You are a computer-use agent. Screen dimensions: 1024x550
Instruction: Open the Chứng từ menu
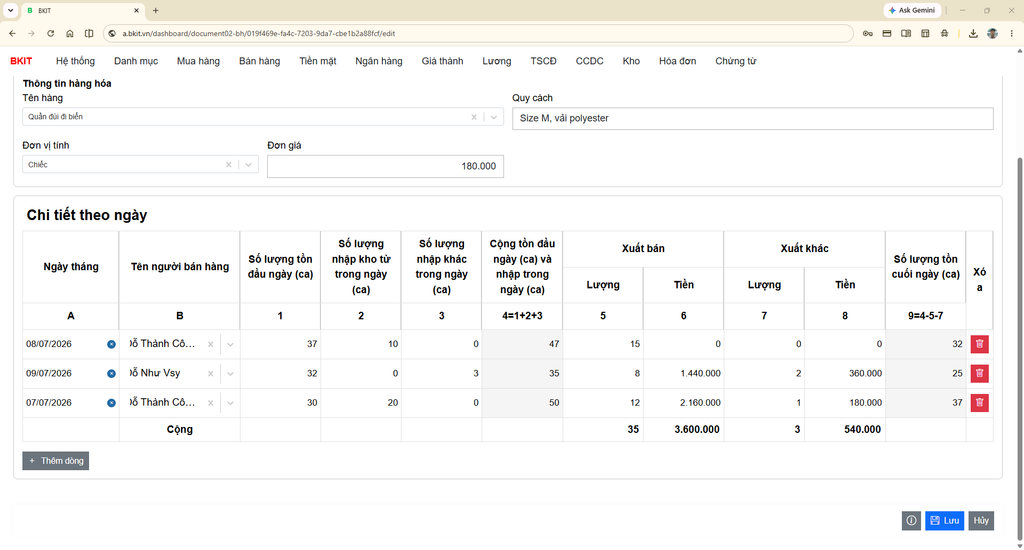735,61
